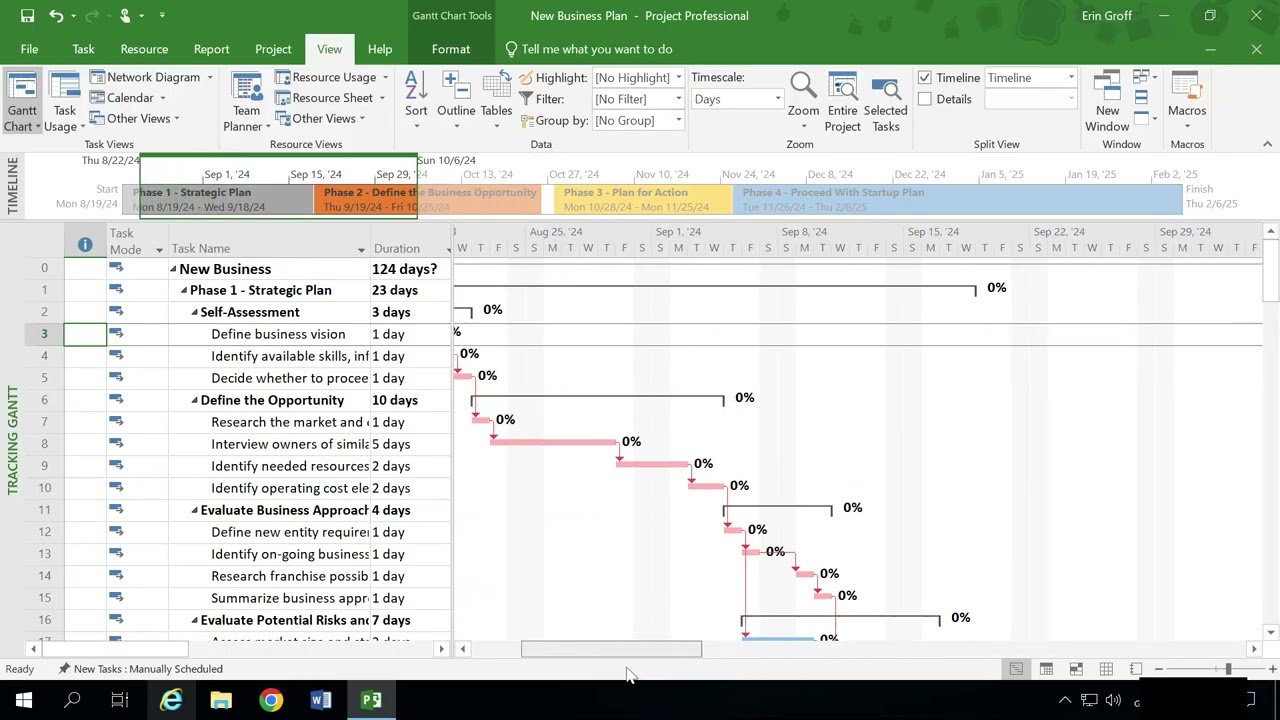Open Google Chrome from taskbar
The width and height of the screenshot is (1280, 720).
[x=271, y=700]
